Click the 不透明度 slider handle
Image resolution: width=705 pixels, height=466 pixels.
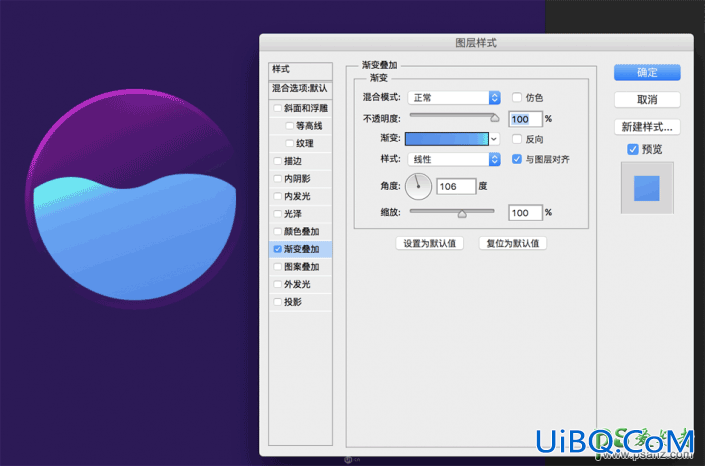[495, 118]
